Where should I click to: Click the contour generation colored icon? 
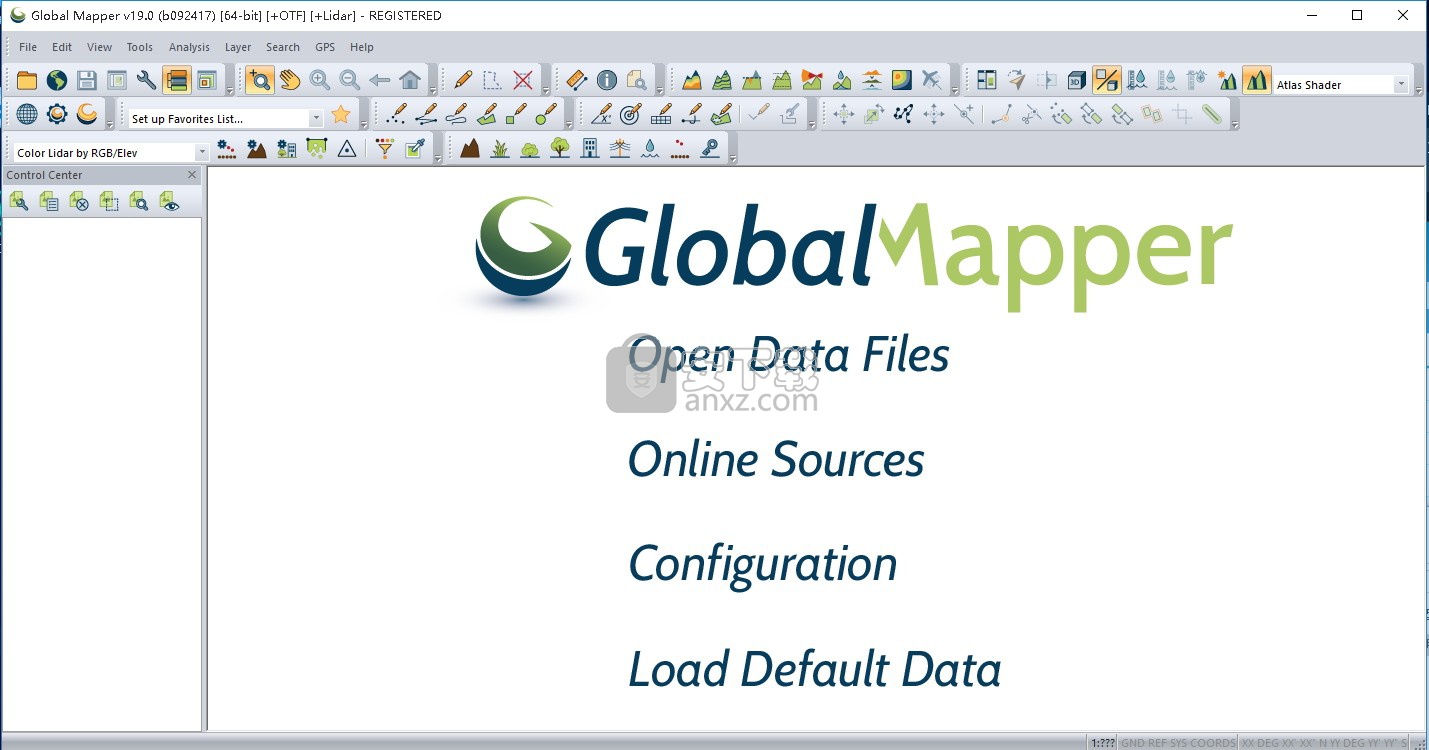pyautogui.click(x=902, y=81)
